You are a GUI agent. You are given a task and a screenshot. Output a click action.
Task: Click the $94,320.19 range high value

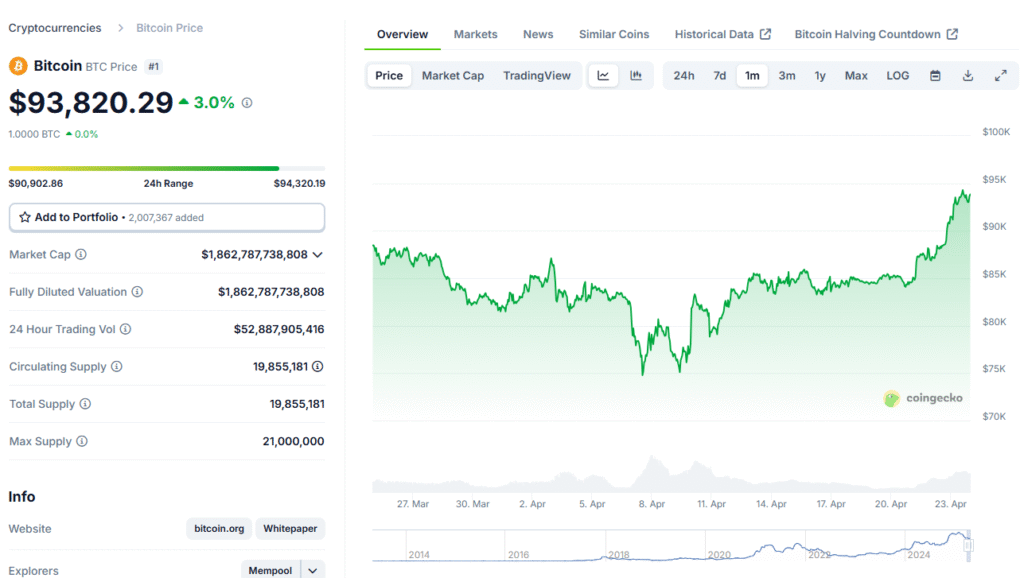299,184
